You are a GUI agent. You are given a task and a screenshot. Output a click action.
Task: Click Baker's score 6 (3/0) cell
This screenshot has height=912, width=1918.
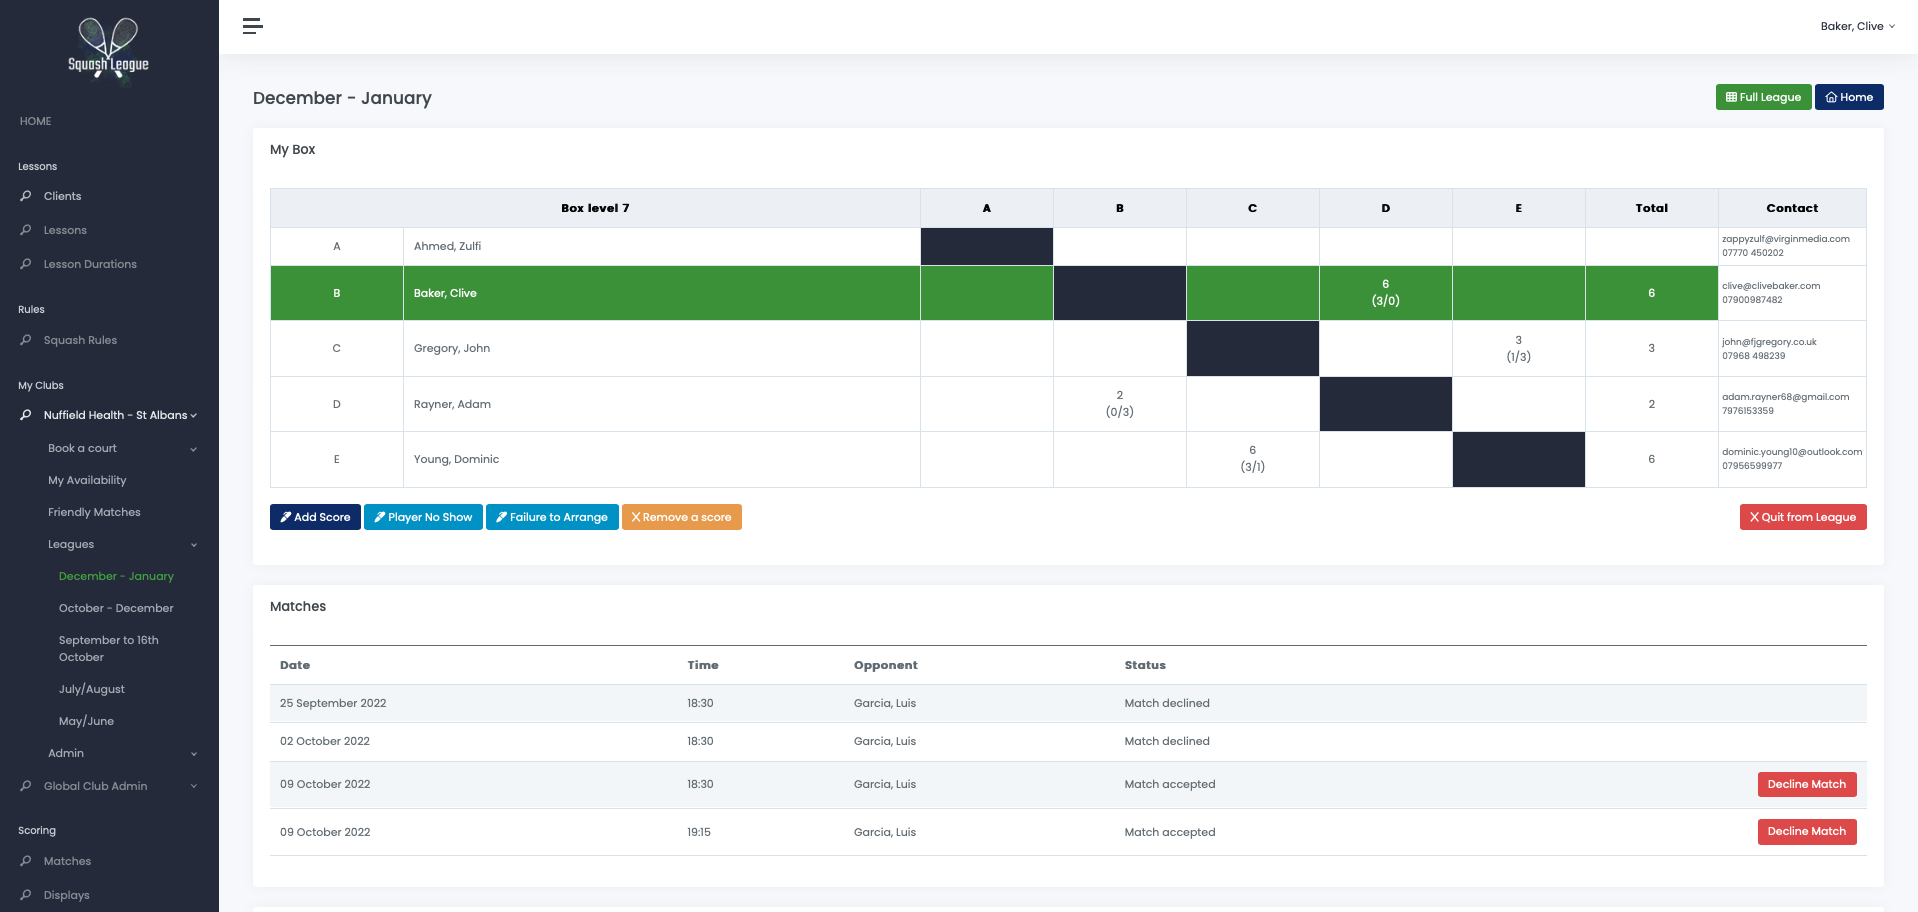[1385, 293]
